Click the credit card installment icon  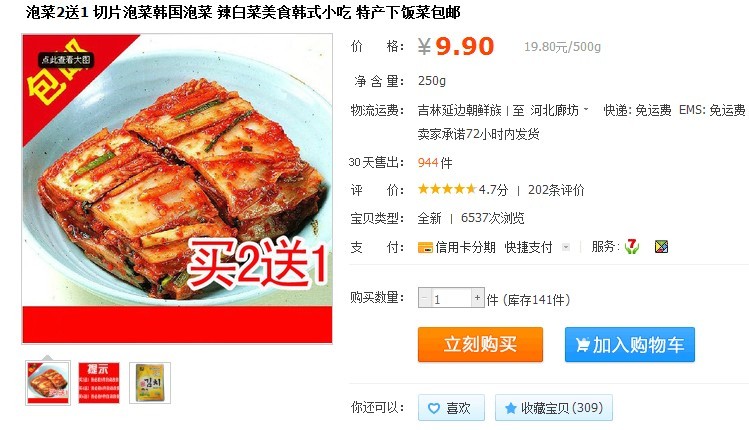pyautogui.click(x=425, y=247)
